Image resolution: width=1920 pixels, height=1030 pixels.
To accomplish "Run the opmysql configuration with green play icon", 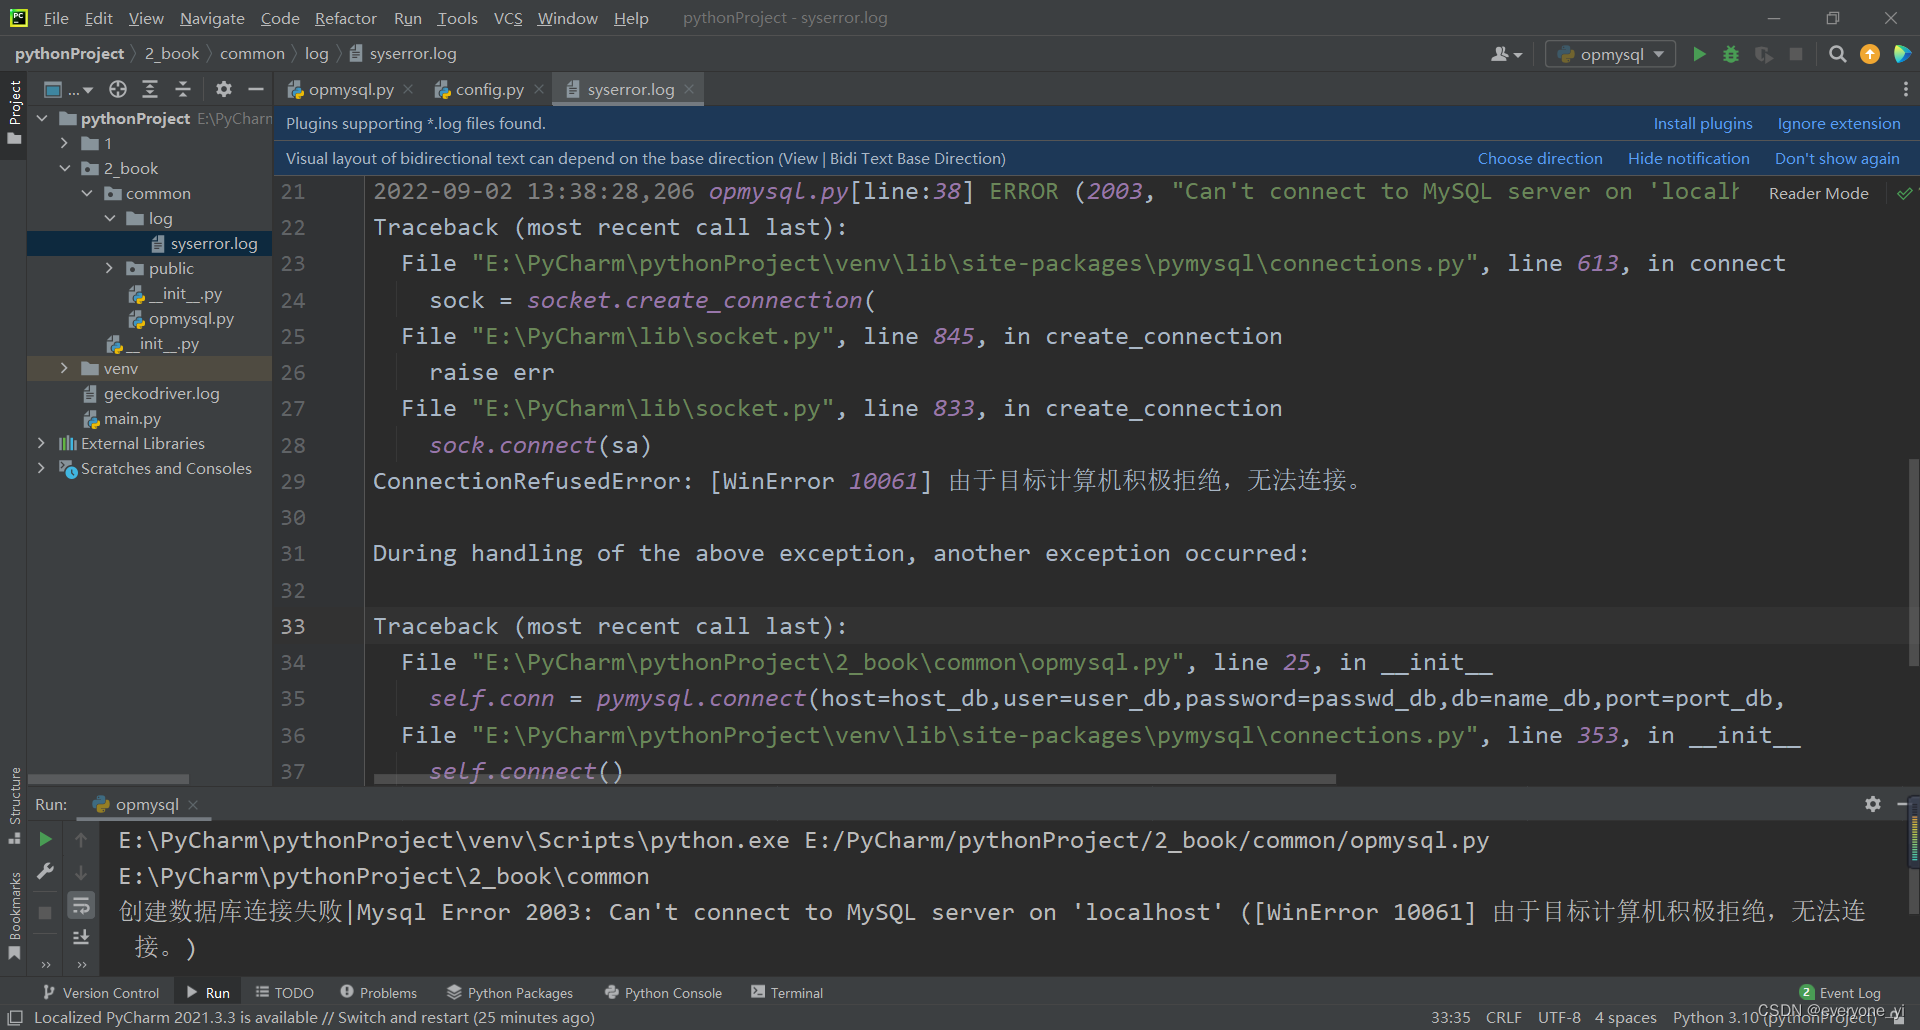I will click(1699, 54).
